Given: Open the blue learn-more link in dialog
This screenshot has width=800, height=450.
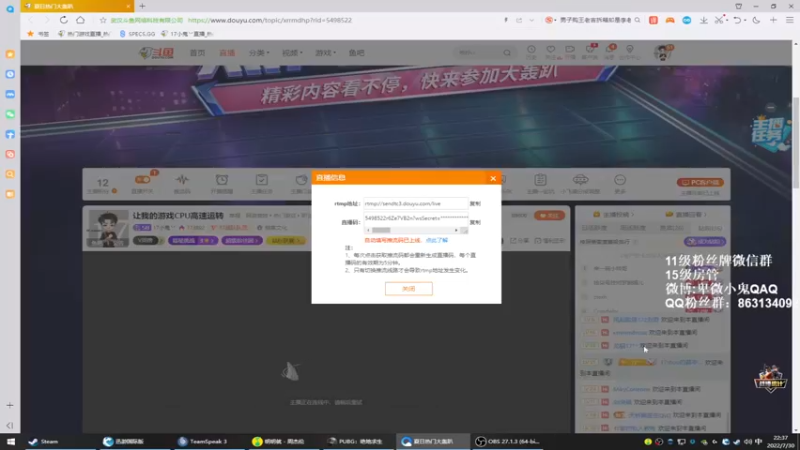Looking at the screenshot, I should pyautogui.click(x=437, y=240).
